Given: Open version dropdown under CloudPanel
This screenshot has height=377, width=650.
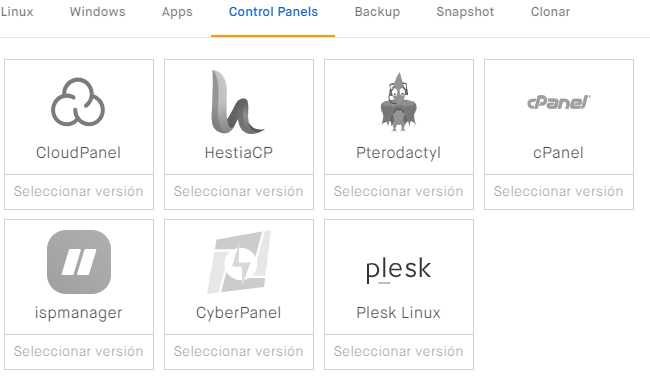Looking at the screenshot, I should (79, 192).
